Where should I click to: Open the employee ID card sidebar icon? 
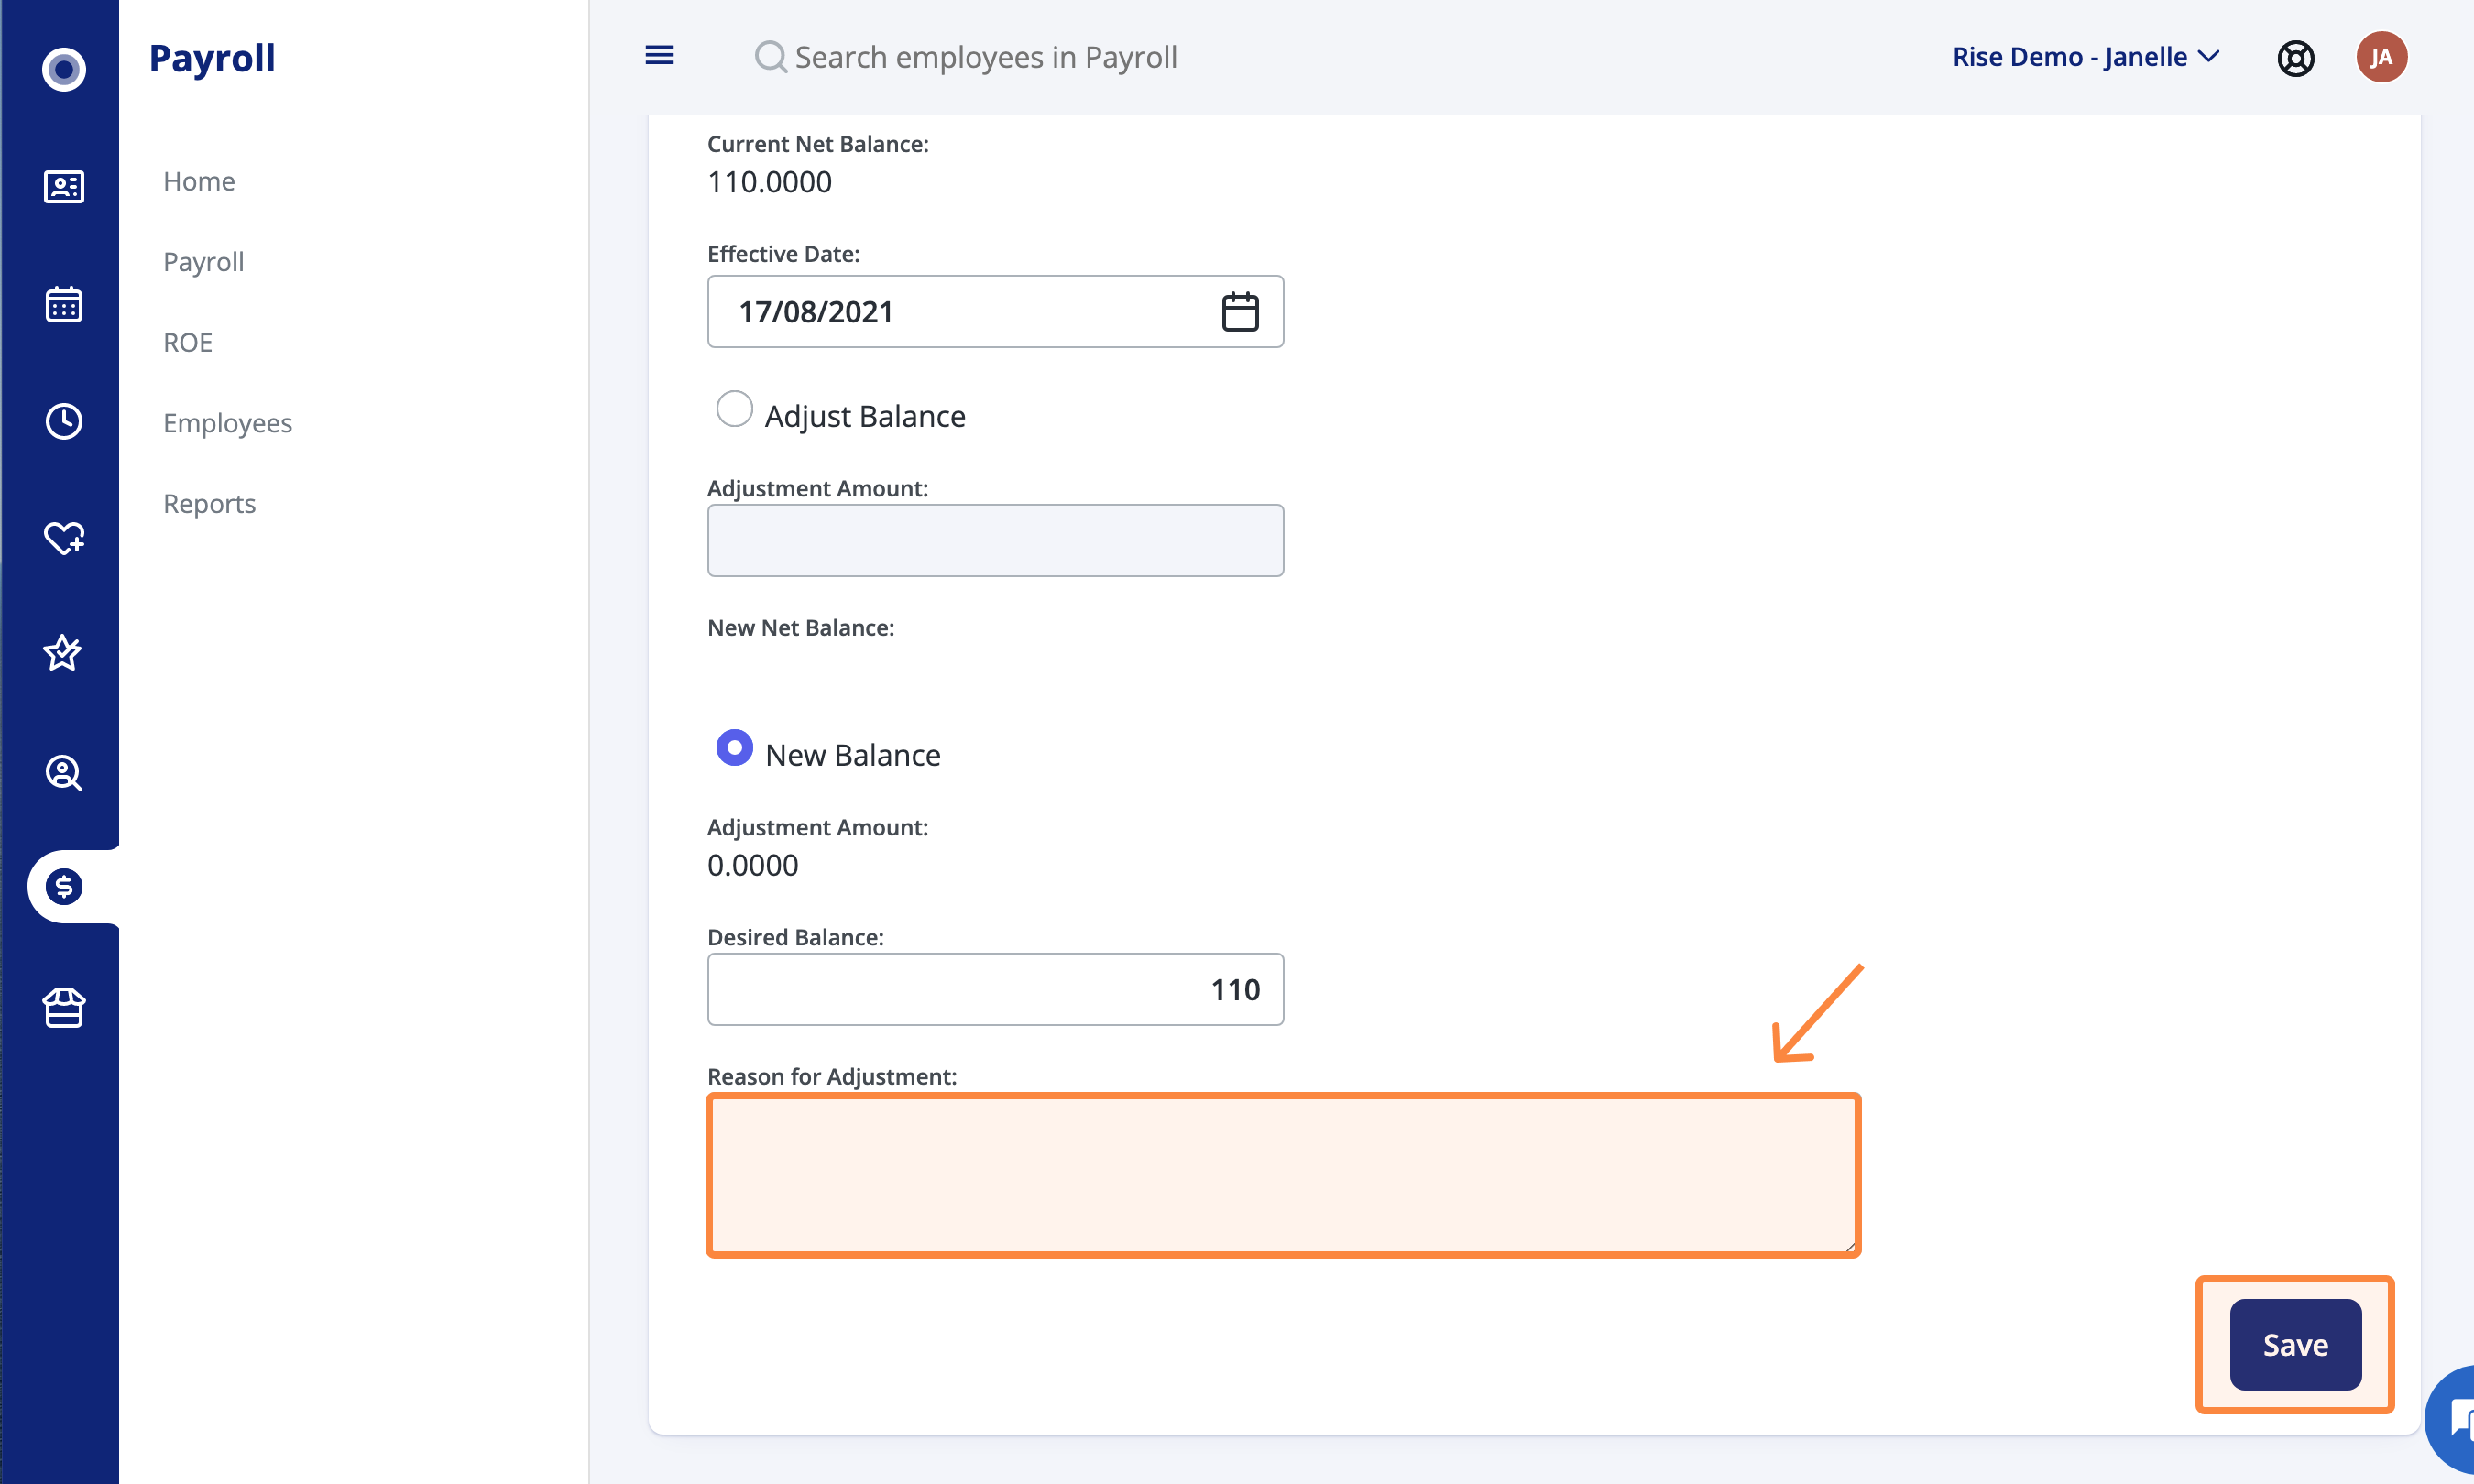pos(64,186)
